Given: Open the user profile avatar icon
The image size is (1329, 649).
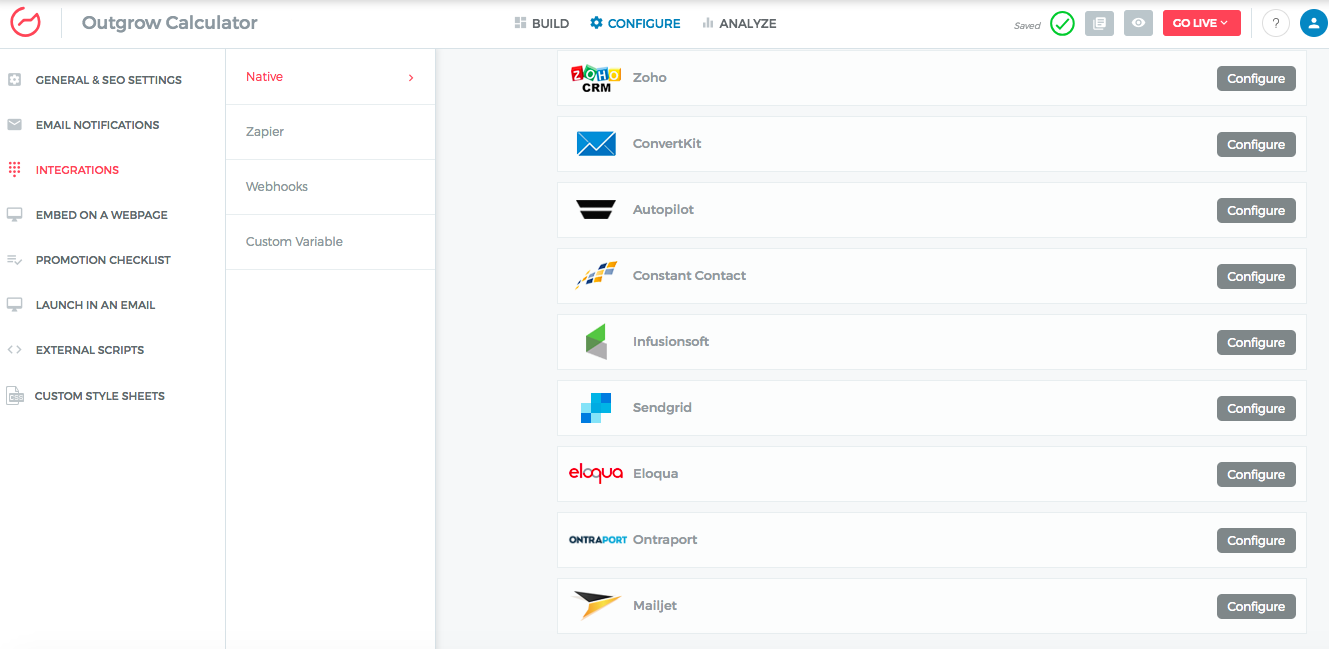Looking at the screenshot, I should [1313, 23].
